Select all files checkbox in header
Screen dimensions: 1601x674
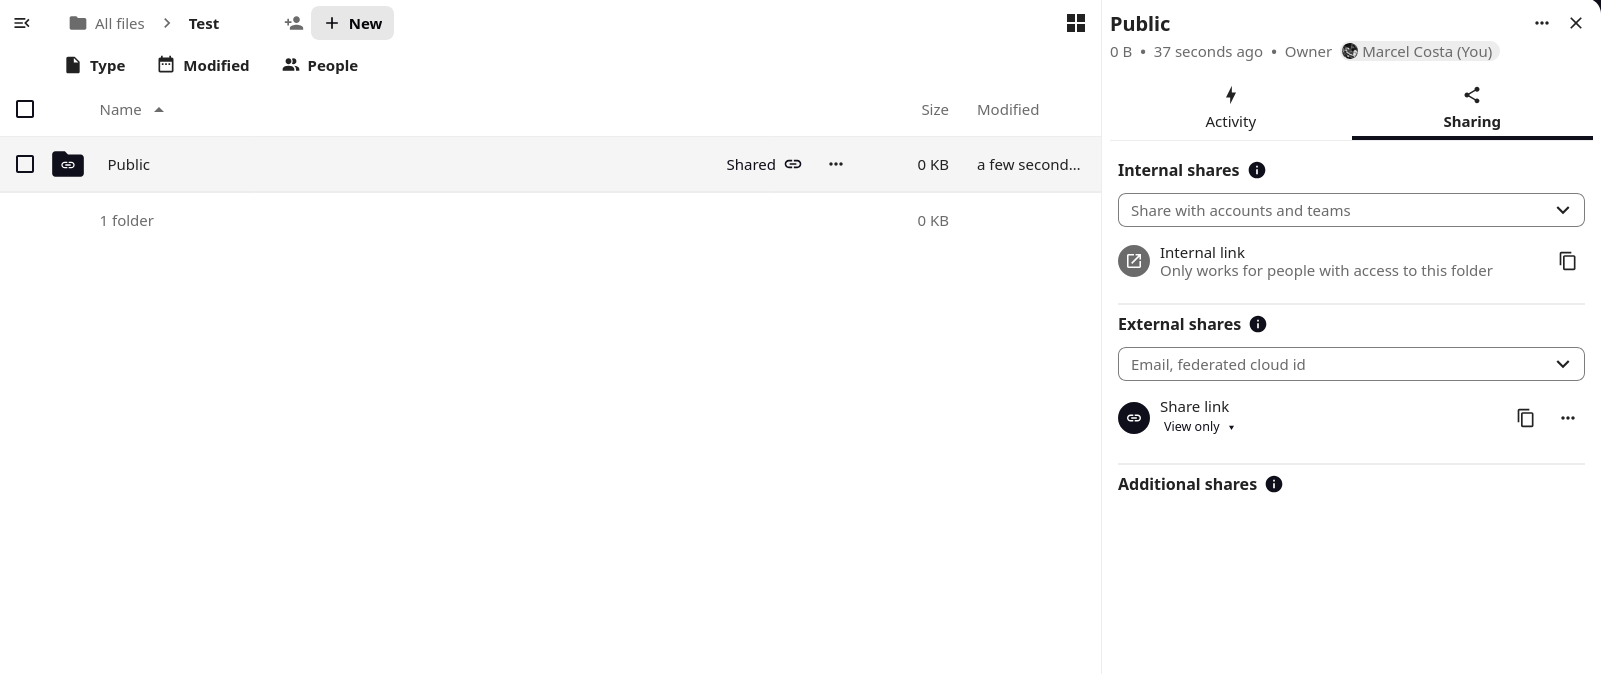(25, 109)
